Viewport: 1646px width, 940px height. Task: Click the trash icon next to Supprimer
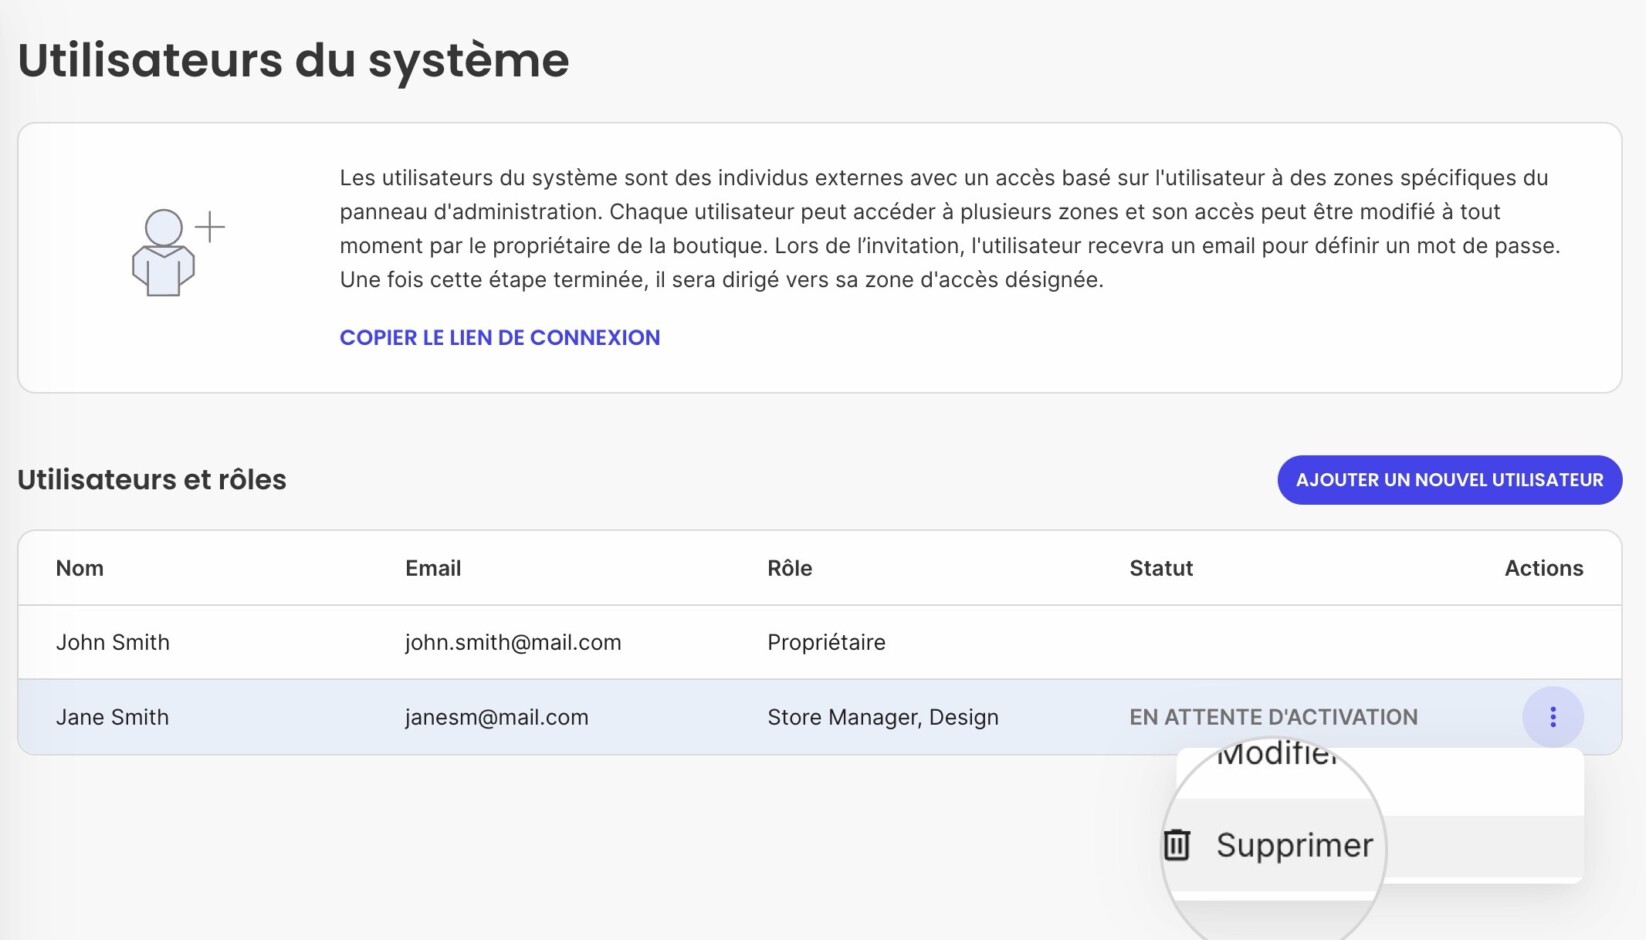1177,845
